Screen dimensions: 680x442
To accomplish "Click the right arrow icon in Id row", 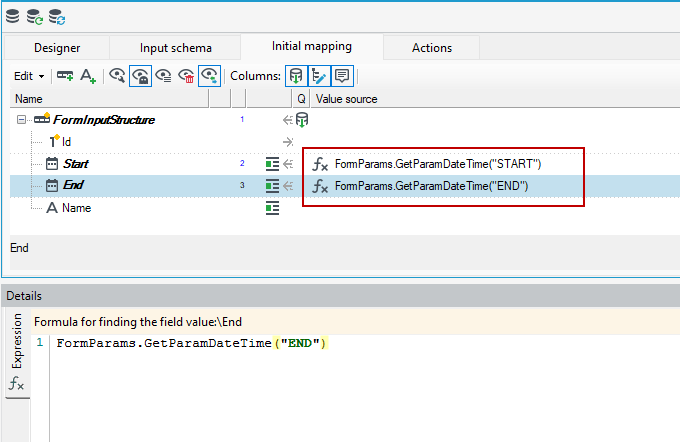I will click(x=288, y=142).
